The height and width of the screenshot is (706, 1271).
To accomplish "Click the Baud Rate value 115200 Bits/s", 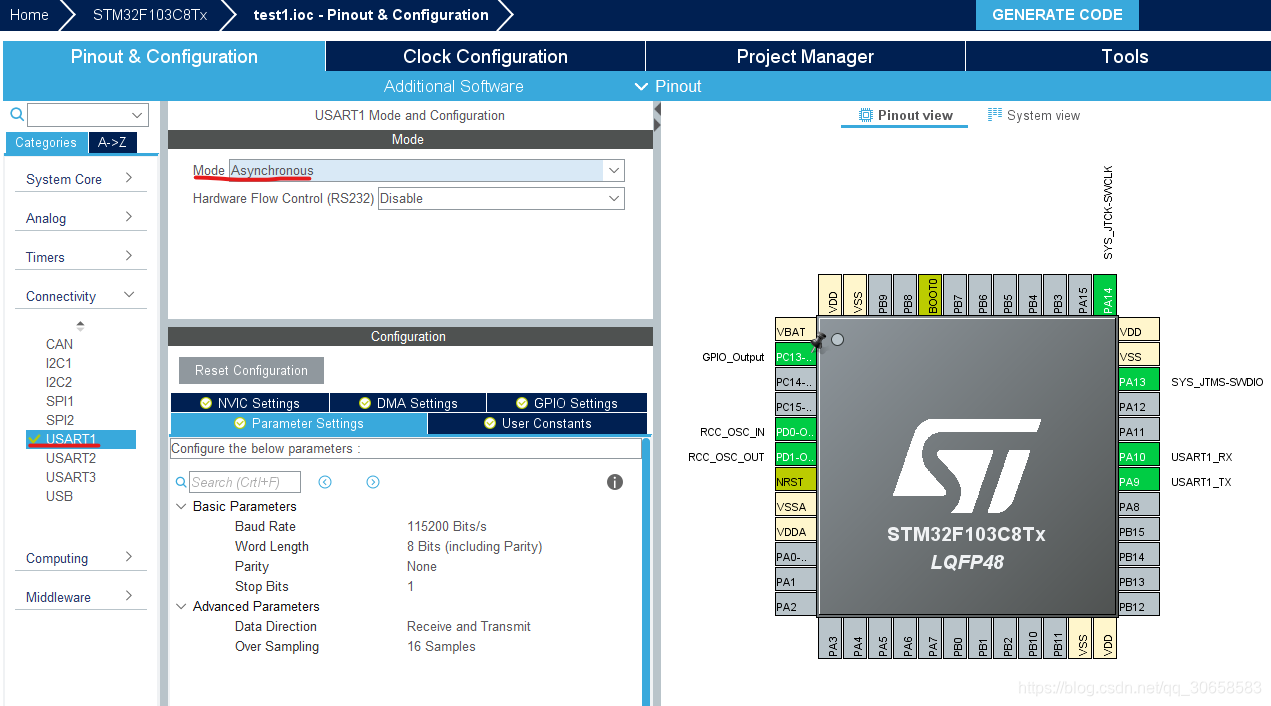I will pyautogui.click(x=447, y=526).
